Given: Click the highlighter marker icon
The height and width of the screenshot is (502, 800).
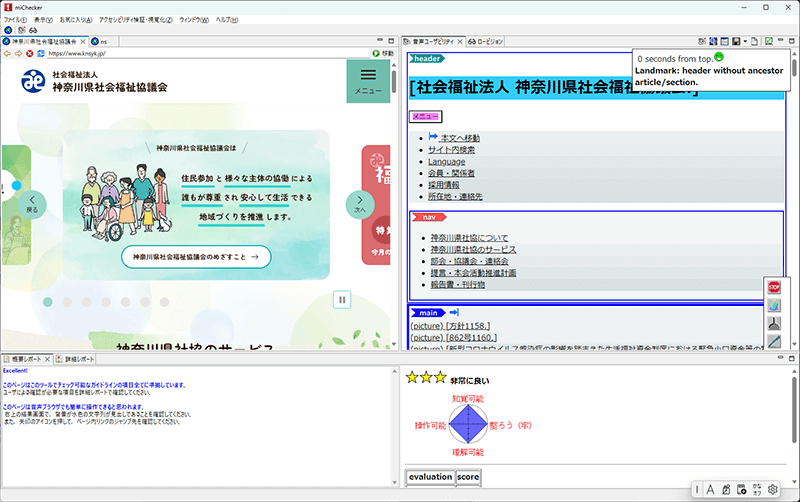Looking at the screenshot, I should click(x=774, y=306).
